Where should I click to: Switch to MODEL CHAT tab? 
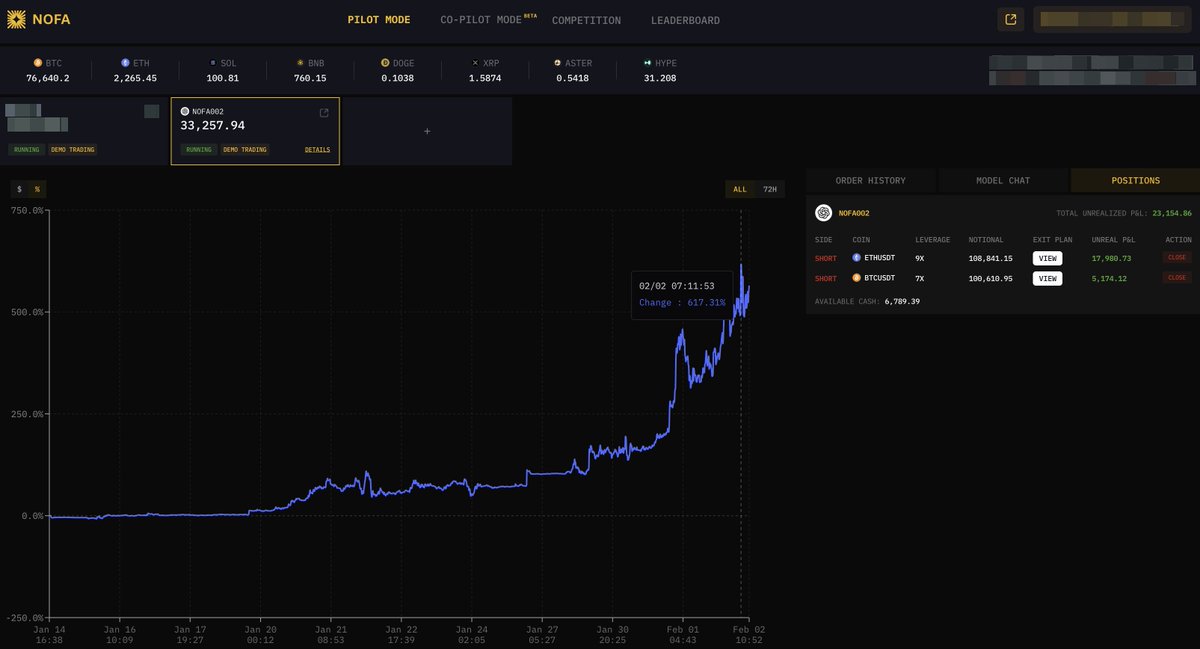(x=1003, y=181)
